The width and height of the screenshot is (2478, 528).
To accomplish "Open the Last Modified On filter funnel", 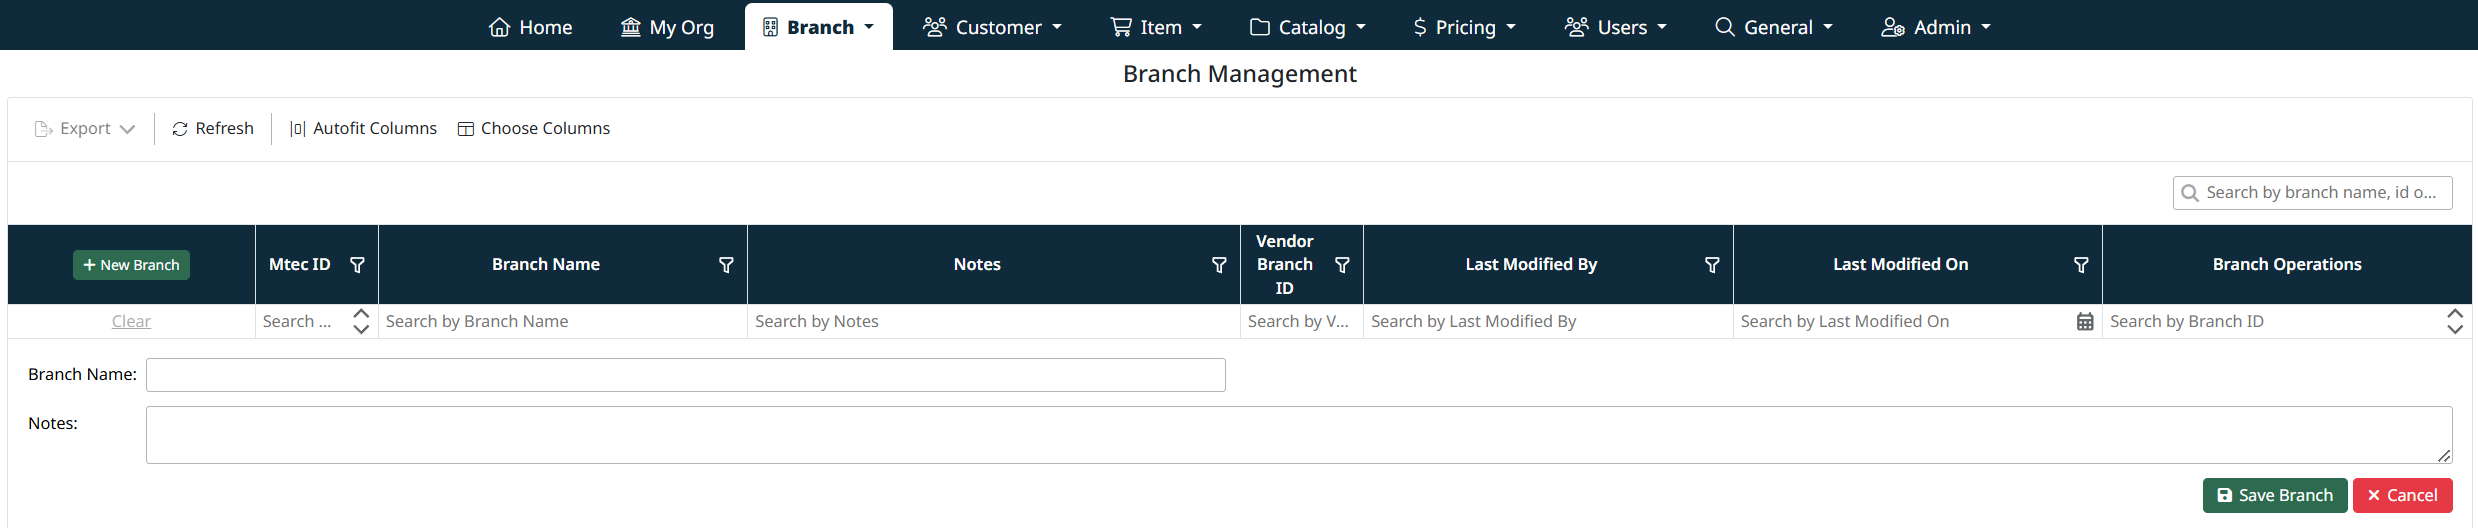I will pos(2081,265).
